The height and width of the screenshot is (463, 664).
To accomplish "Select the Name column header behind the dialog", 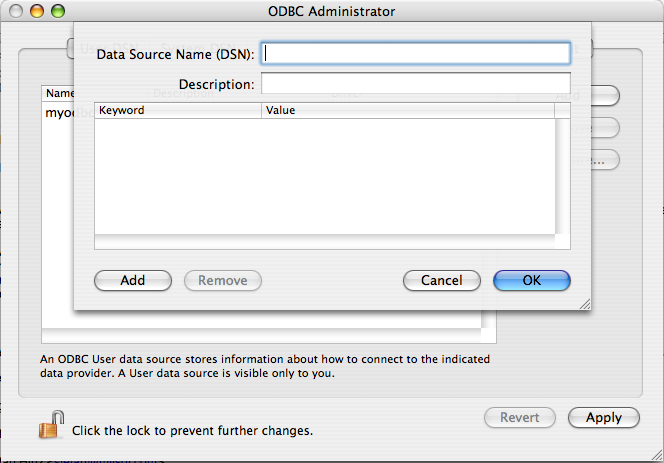I will [x=54, y=93].
